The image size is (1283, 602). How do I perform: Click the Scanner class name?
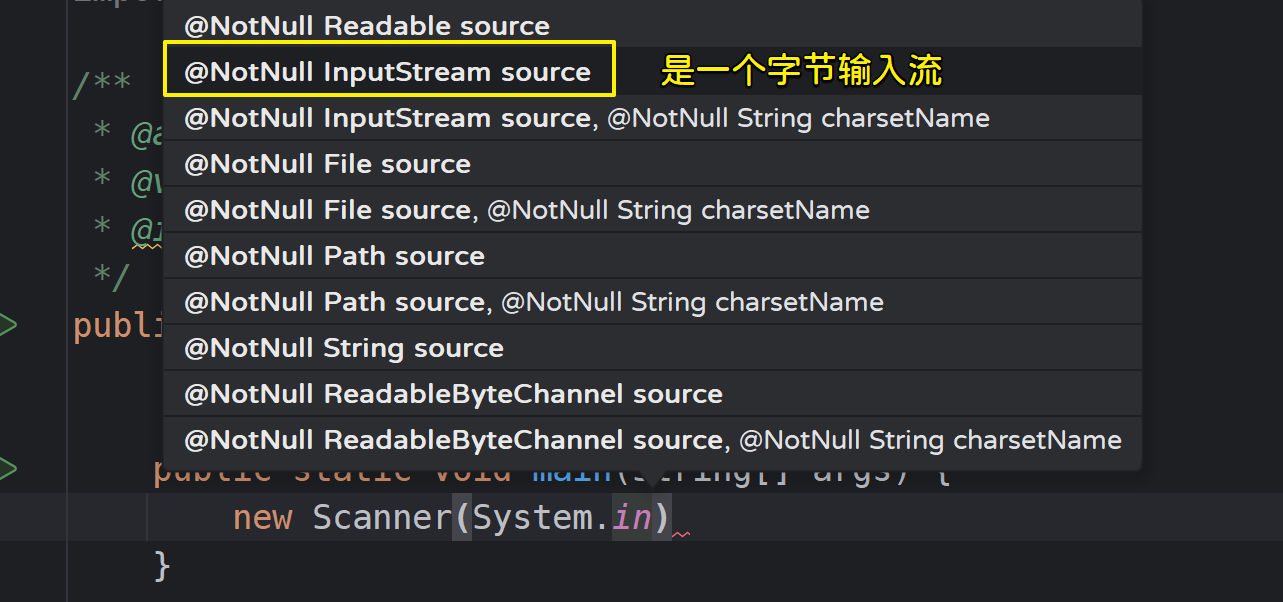pyautogui.click(x=381, y=518)
